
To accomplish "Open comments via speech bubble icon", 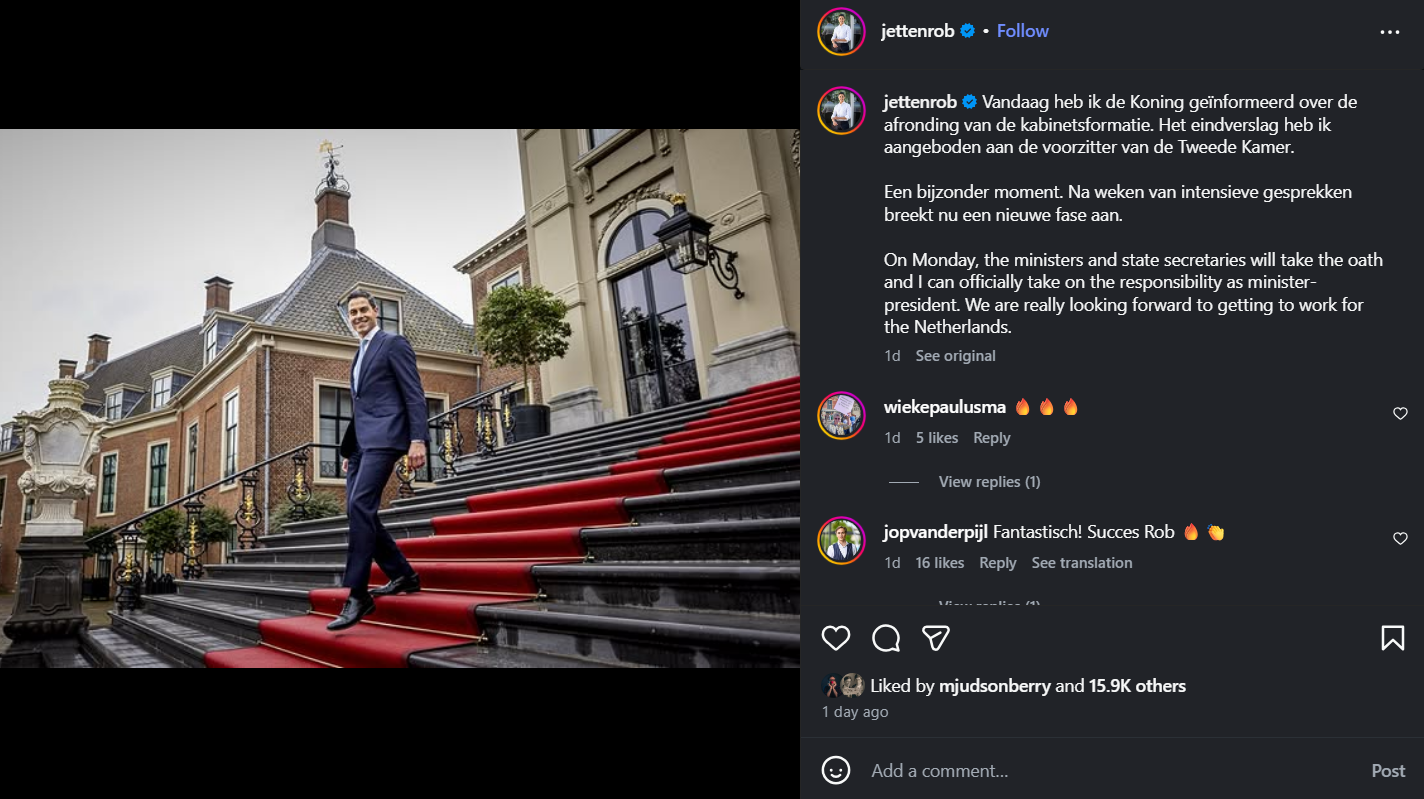I will coord(886,638).
